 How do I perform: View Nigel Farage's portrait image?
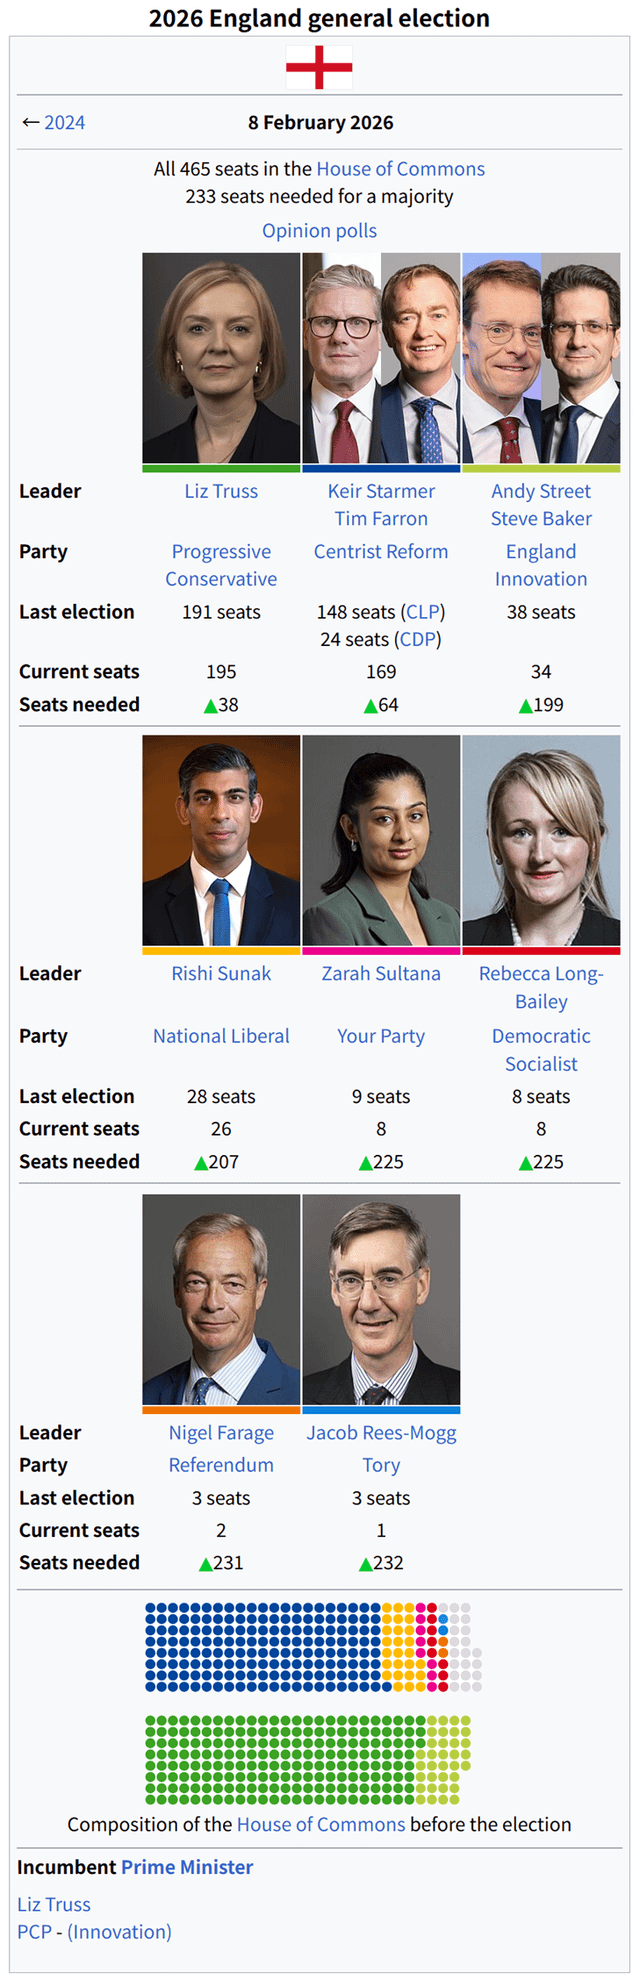[221, 1299]
